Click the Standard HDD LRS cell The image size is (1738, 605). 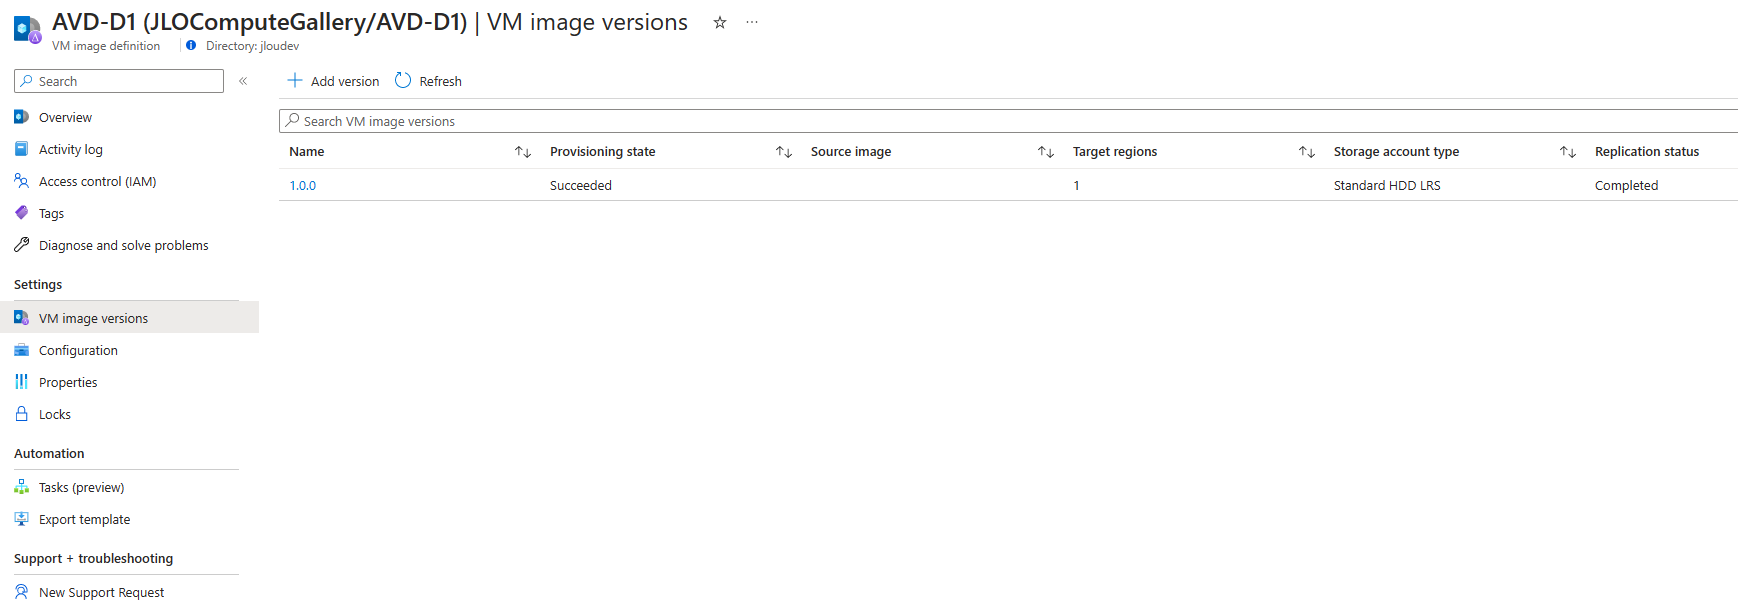click(1387, 185)
